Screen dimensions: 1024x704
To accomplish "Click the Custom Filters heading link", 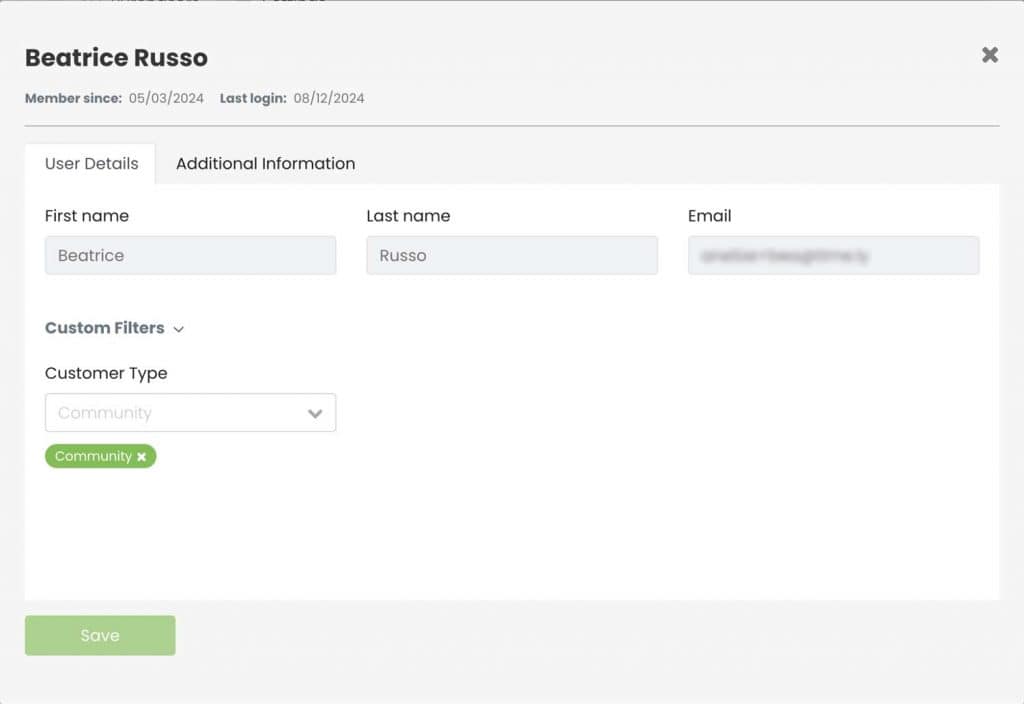I will [x=104, y=328].
